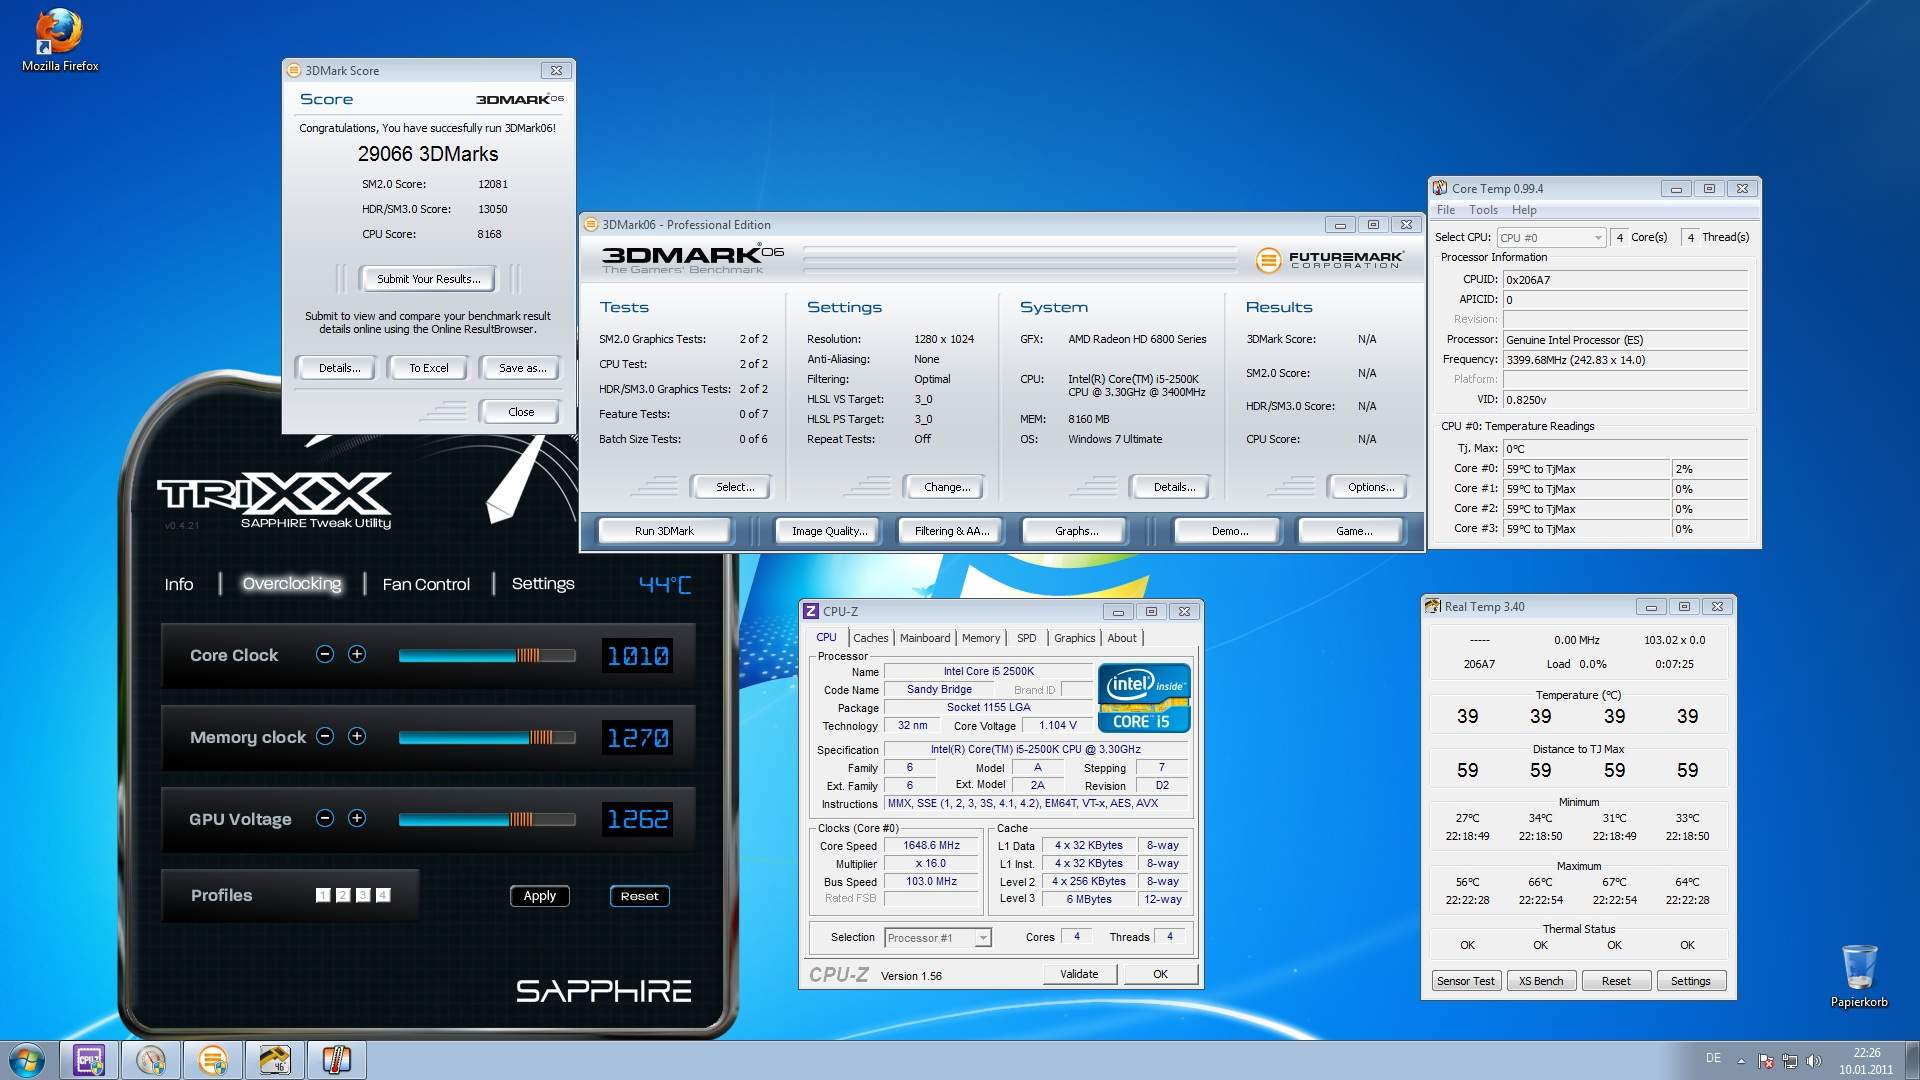1920x1080 pixels.
Task: Switch to the Memory tab in CPU-Z
Action: (981, 638)
